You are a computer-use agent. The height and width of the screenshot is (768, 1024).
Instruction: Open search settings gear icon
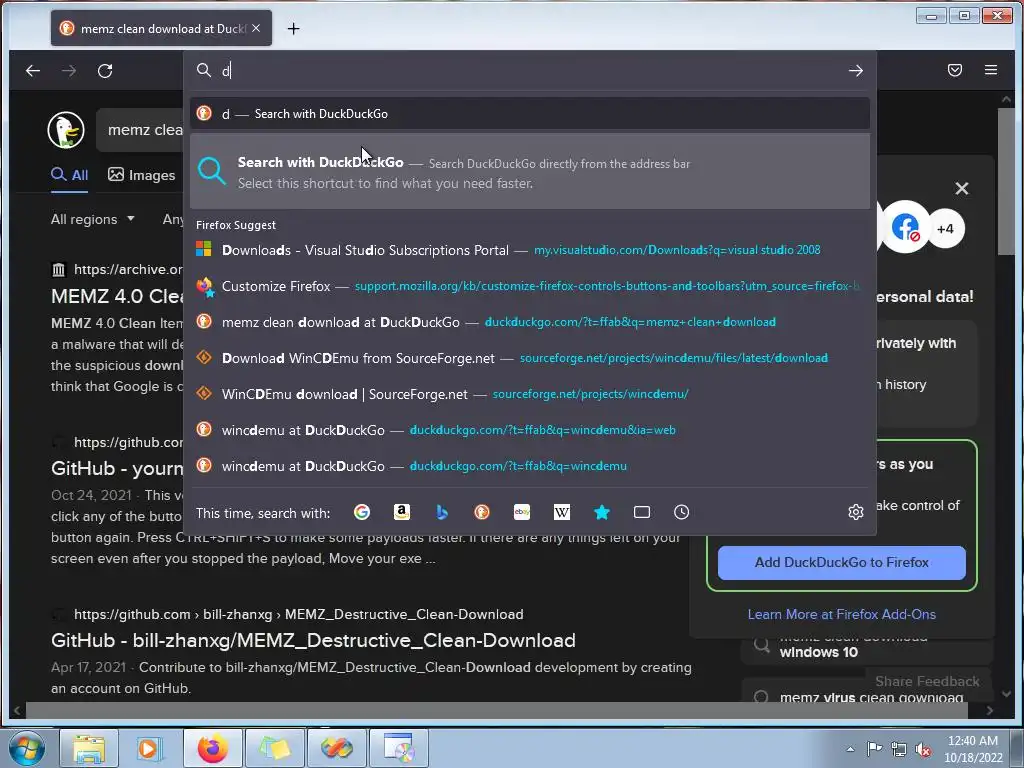tap(856, 513)
